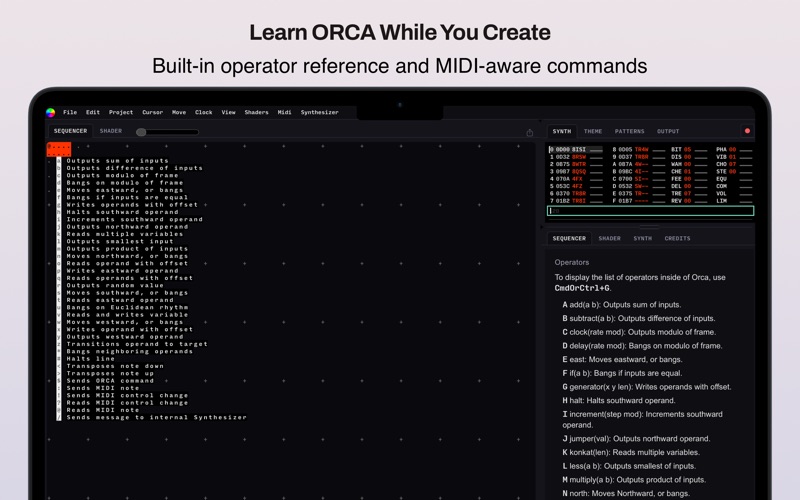Click grid line 'Transposes note down'
The width and height of the screenshot is (800, 500).
115,366
